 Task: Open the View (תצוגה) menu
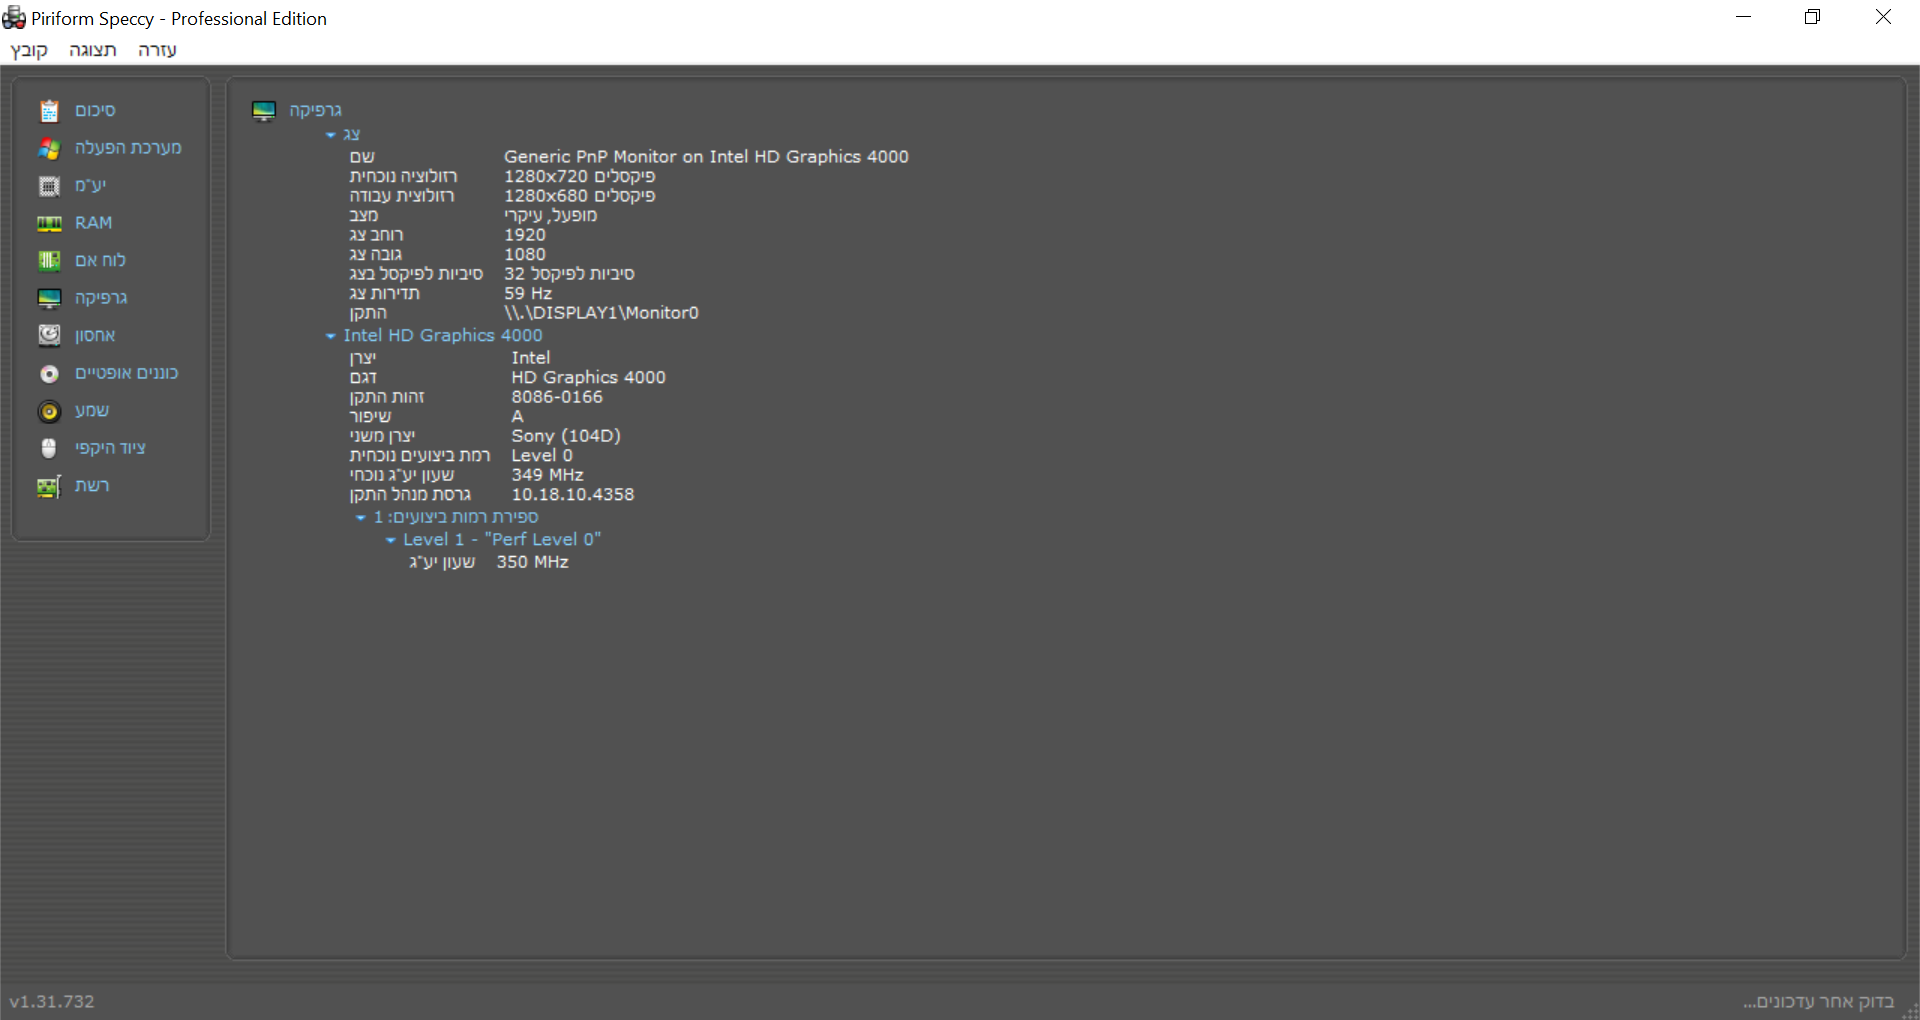[x=93, y=50]
